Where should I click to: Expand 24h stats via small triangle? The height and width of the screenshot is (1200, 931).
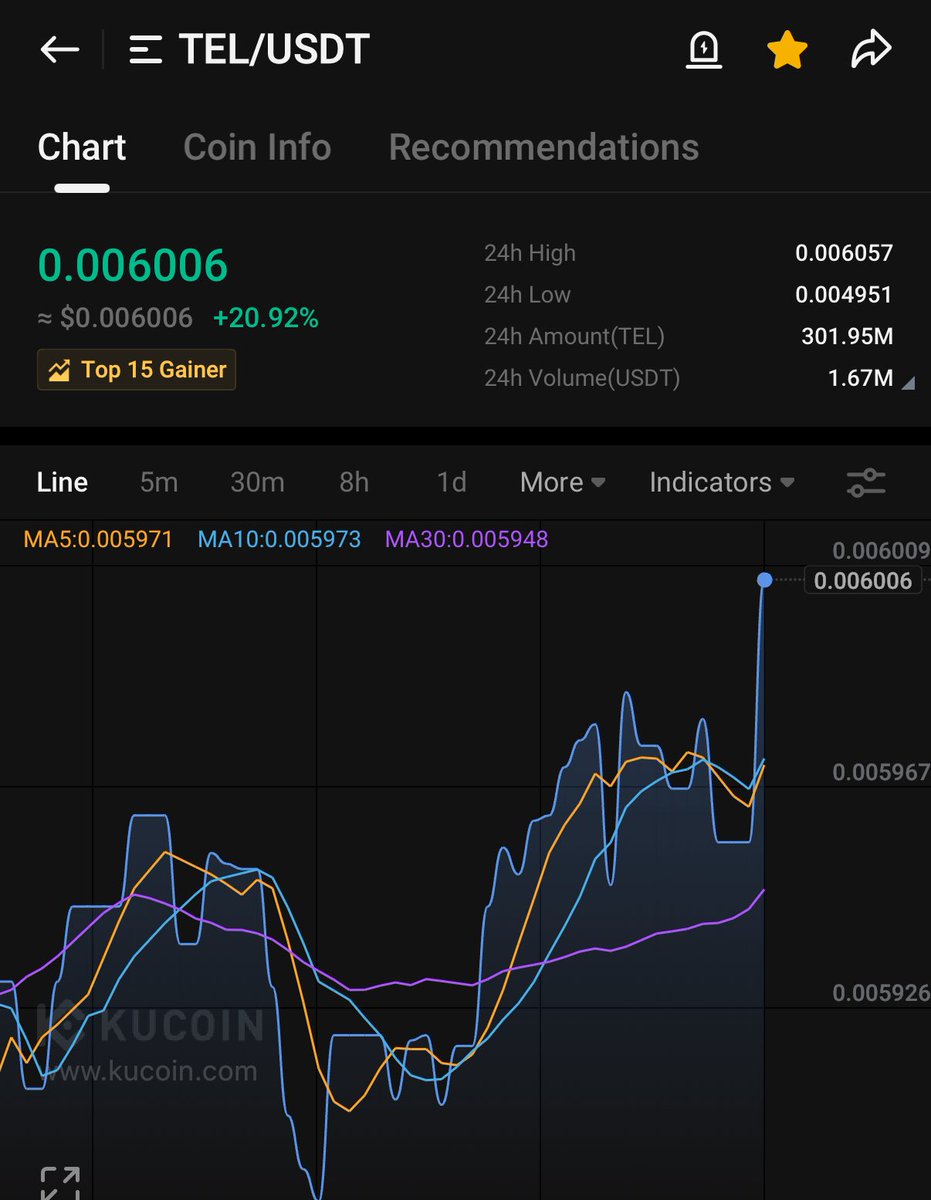tap(908, 382)
